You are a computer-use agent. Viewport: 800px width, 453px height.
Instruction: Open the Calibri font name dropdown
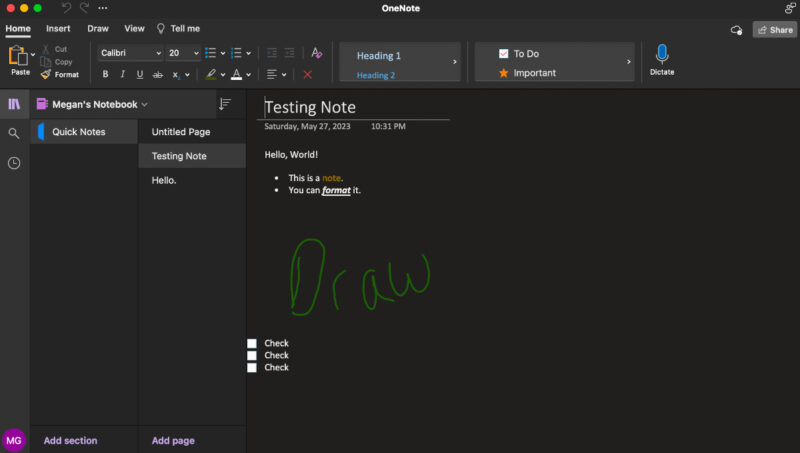pyautogui.click(x=131, y=53)
